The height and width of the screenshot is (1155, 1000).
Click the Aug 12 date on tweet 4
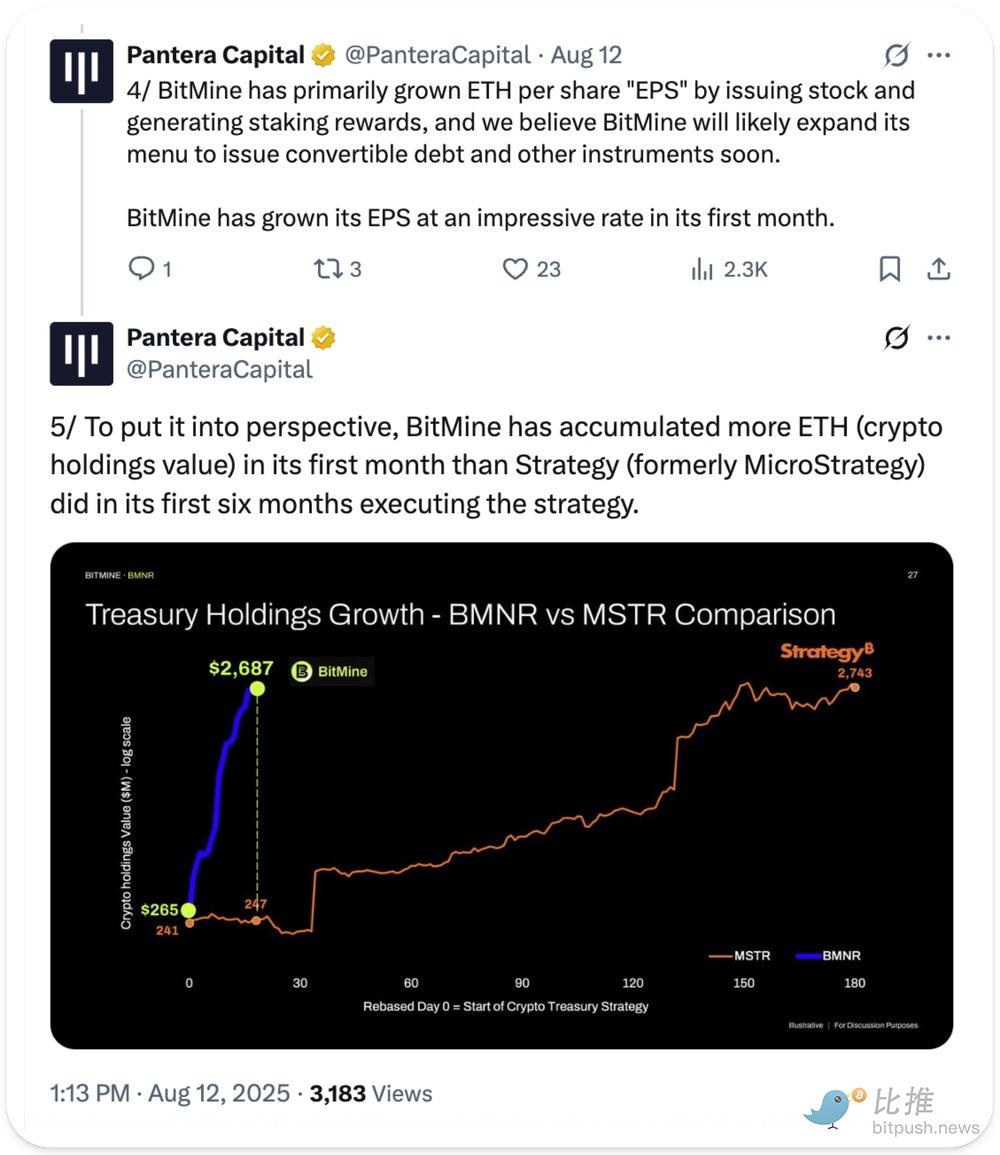click(x=586, y=55)
